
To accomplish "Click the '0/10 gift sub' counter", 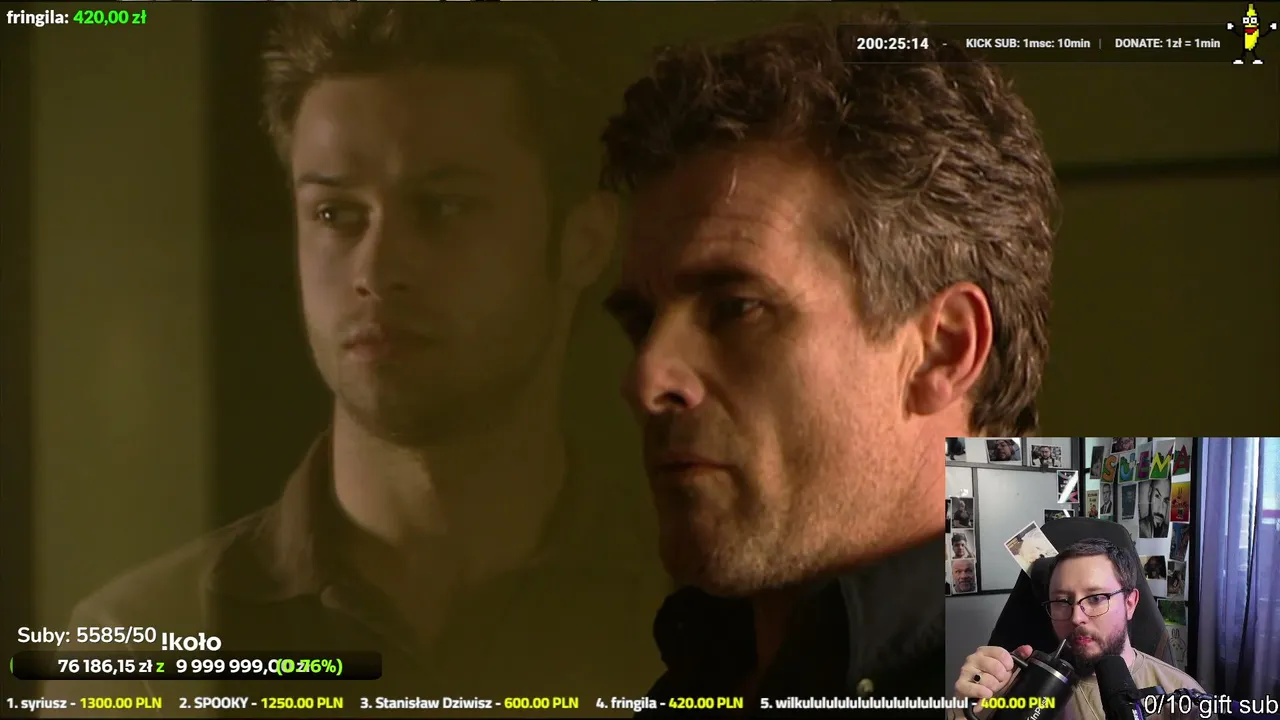I will click(1211, 705).
